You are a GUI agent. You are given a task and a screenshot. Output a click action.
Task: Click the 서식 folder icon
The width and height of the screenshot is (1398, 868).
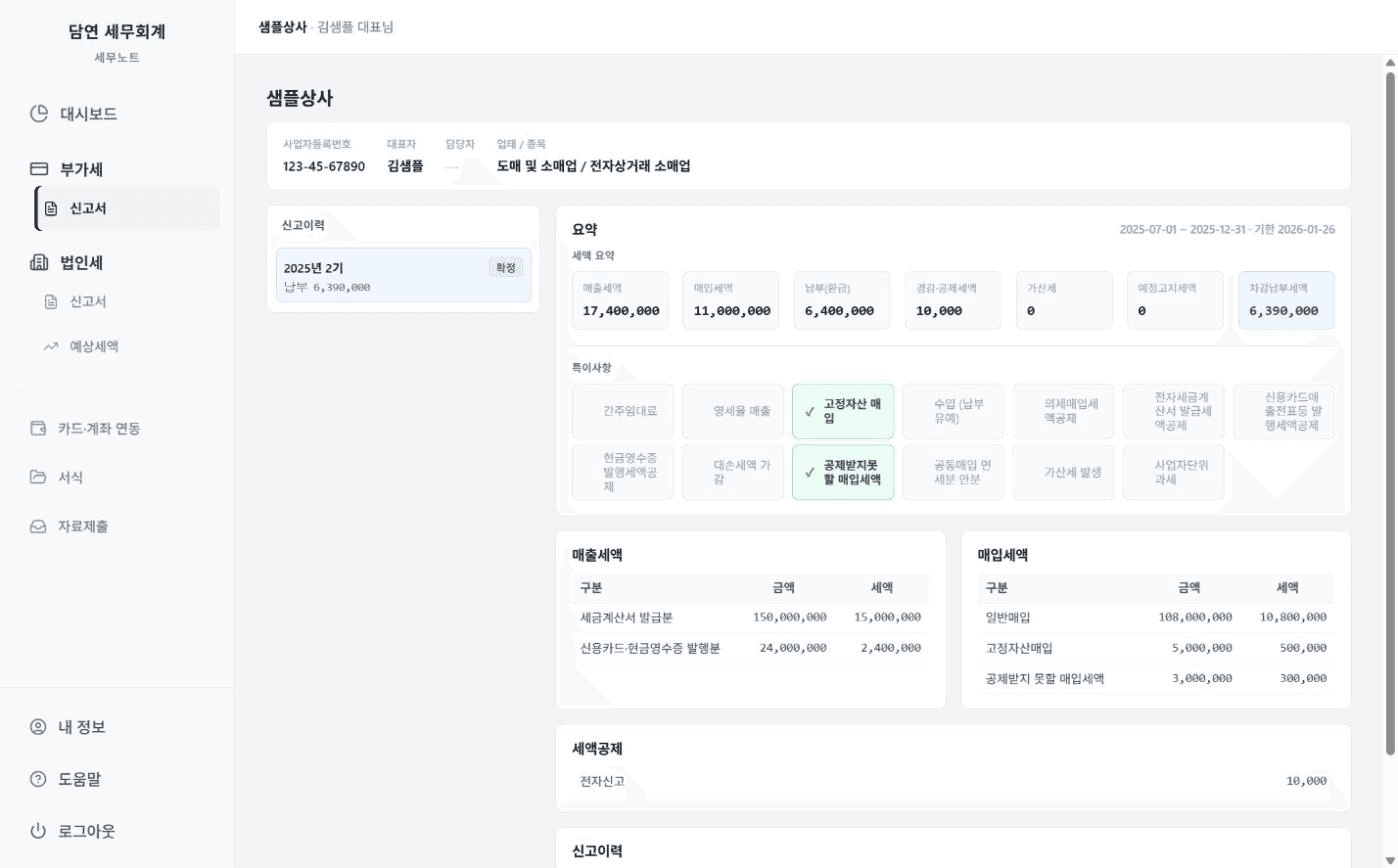point(39,477)
